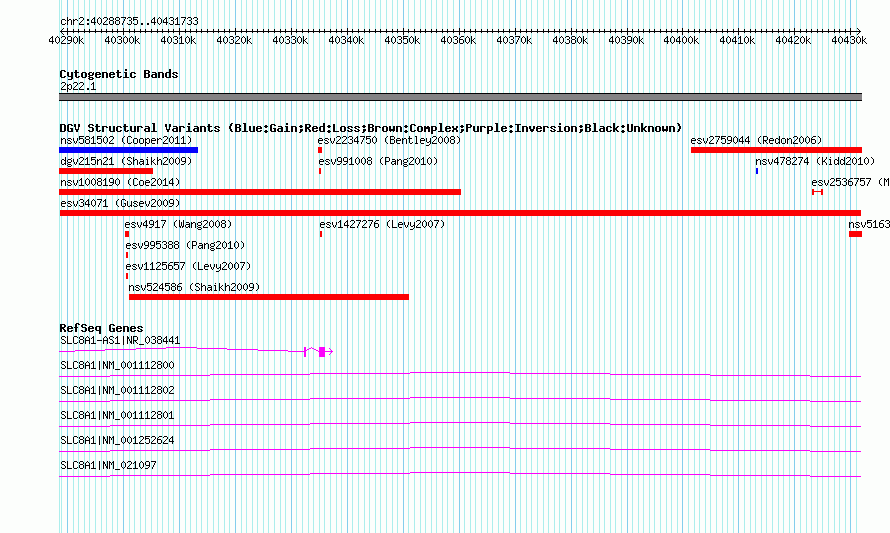This screenshot has width=890, height=533.
Task: Click the RefSeq Genes track title
Action: pos(101,328)
